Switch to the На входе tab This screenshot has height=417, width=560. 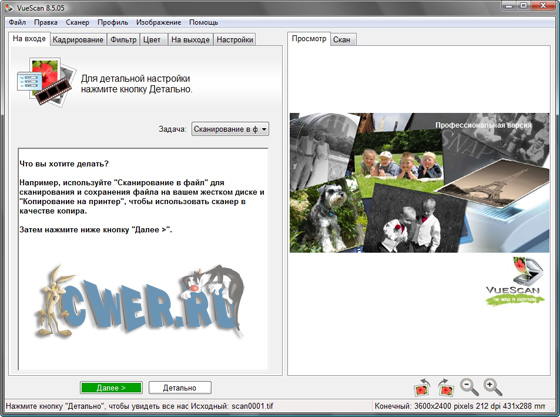point(29,39)
